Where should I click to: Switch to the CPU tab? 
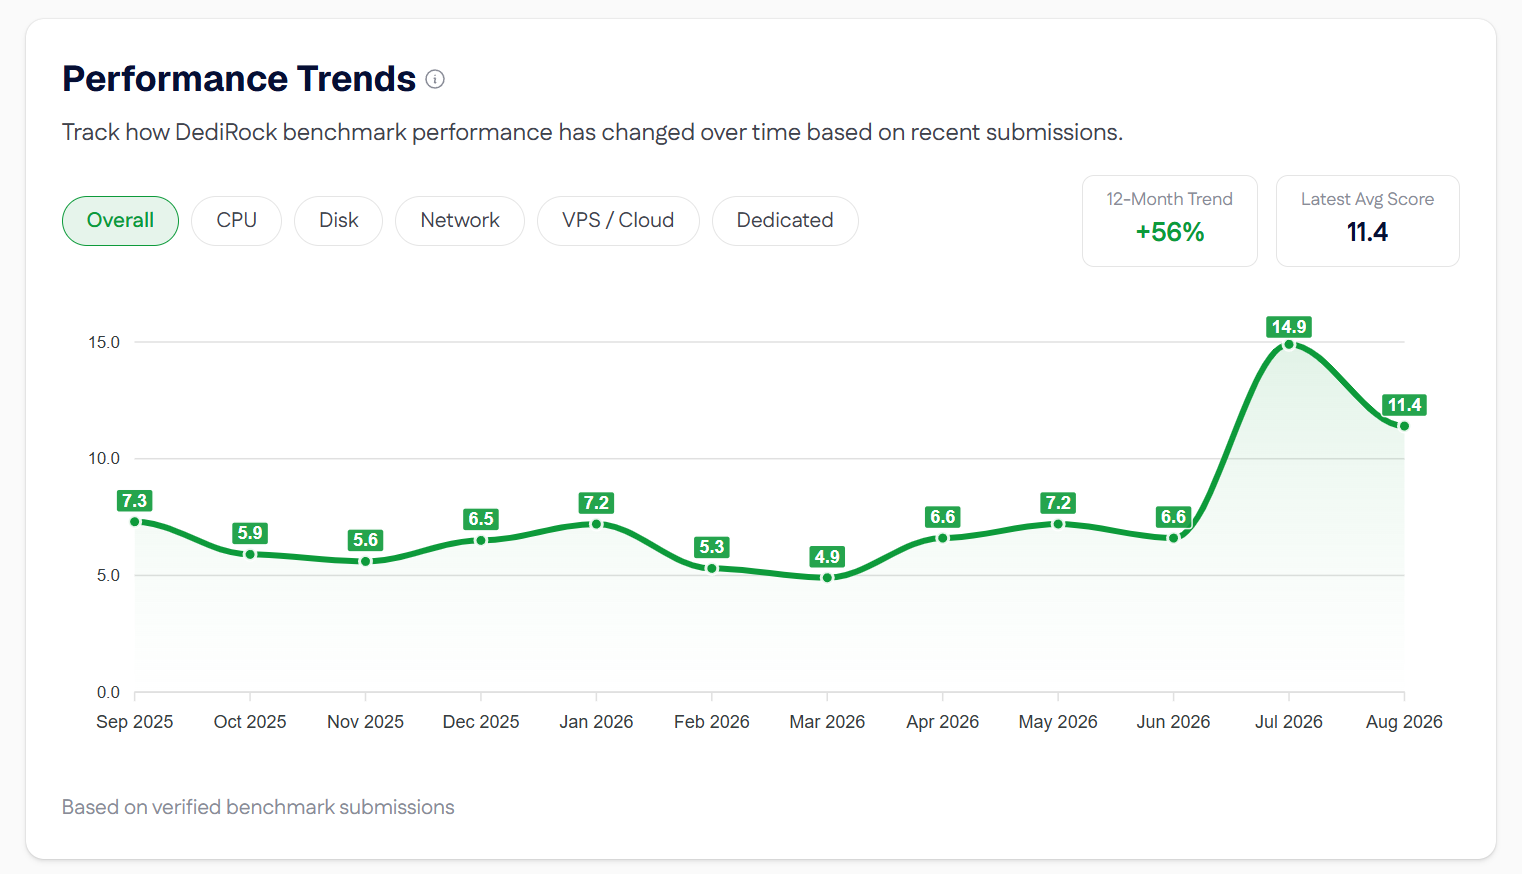(x=236, y=221)
